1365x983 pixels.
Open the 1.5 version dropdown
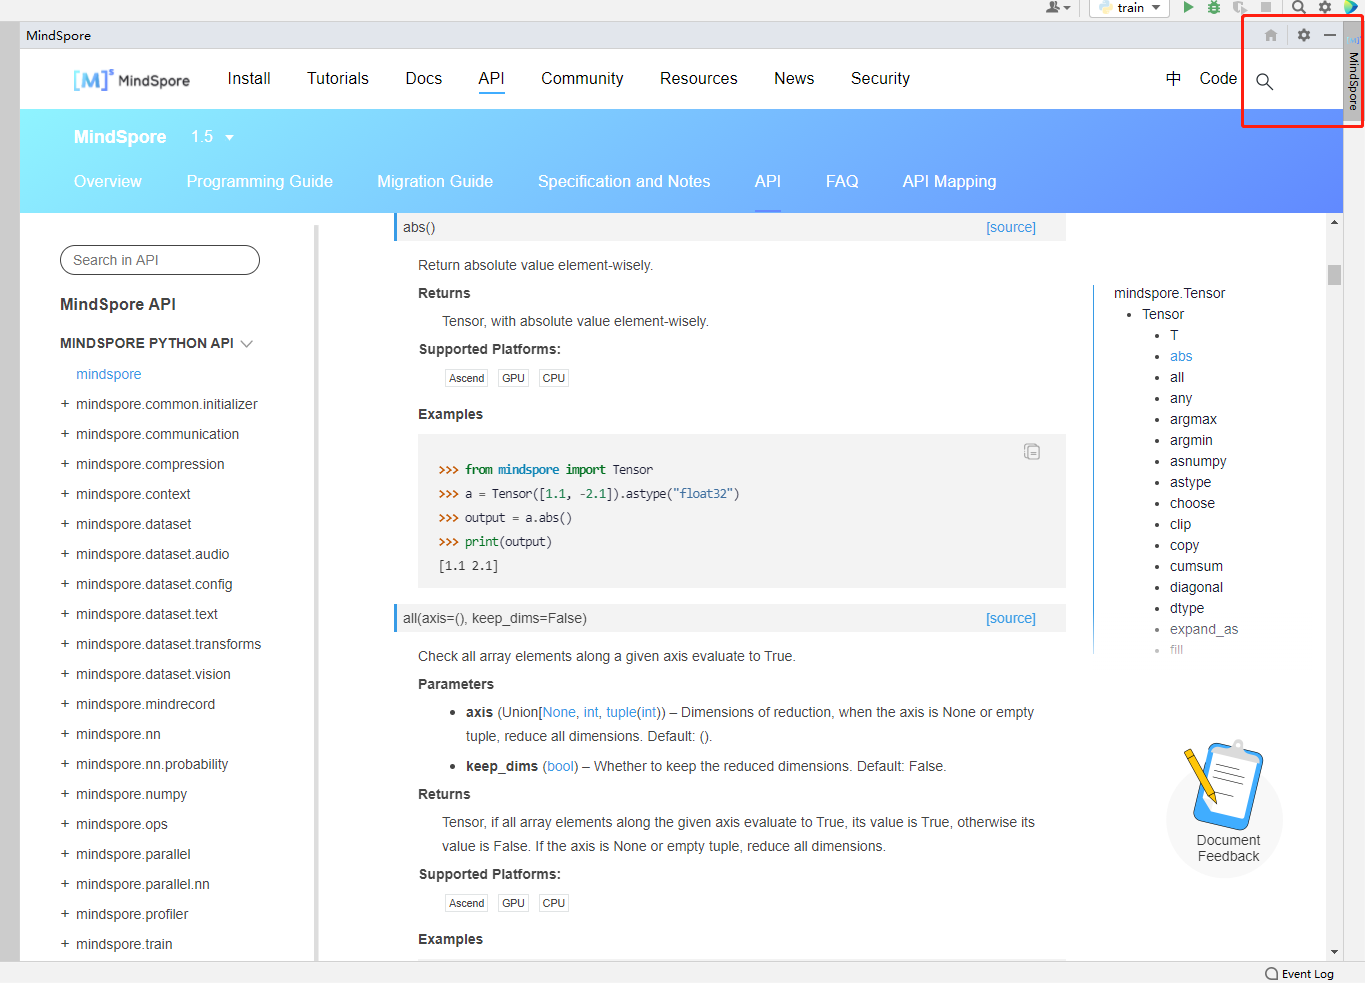213,137
